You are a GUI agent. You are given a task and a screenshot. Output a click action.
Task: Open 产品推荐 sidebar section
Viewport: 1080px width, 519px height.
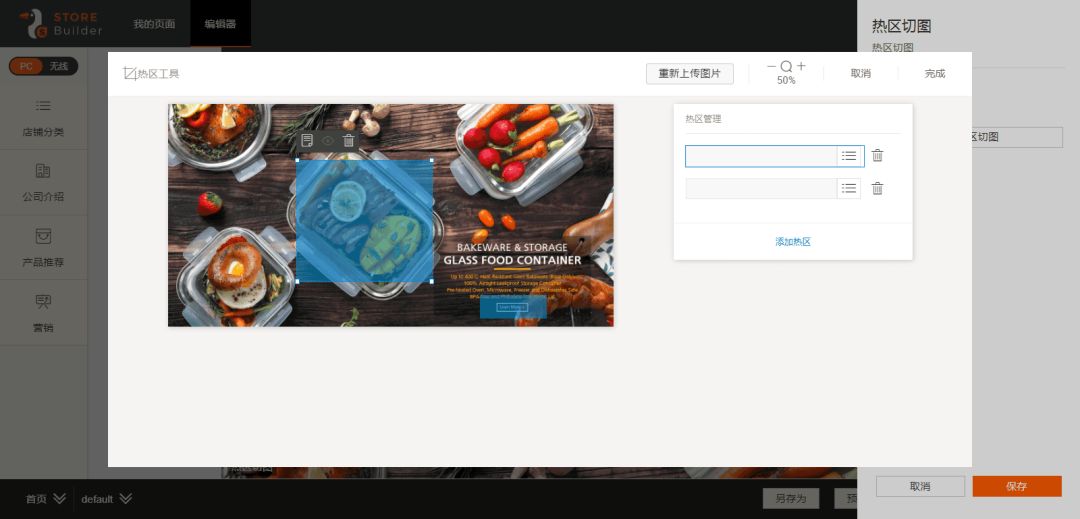click(x=43, y=248)
